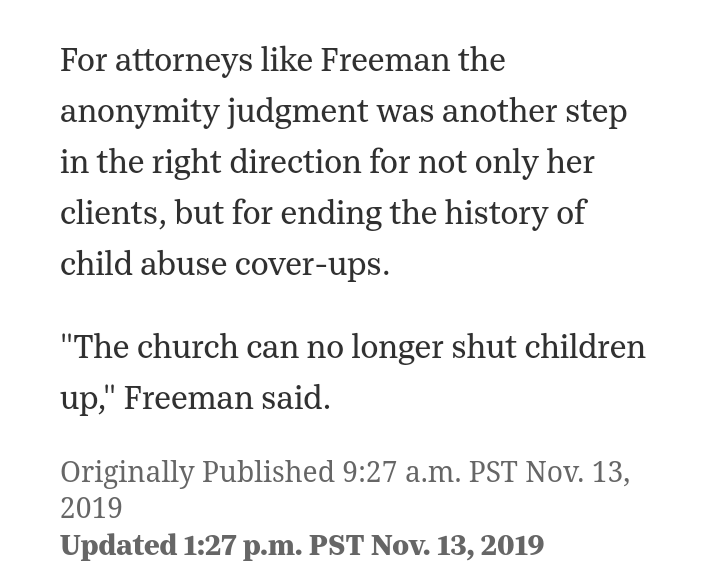Click the word "attorneys" in first line

(184, 62)
